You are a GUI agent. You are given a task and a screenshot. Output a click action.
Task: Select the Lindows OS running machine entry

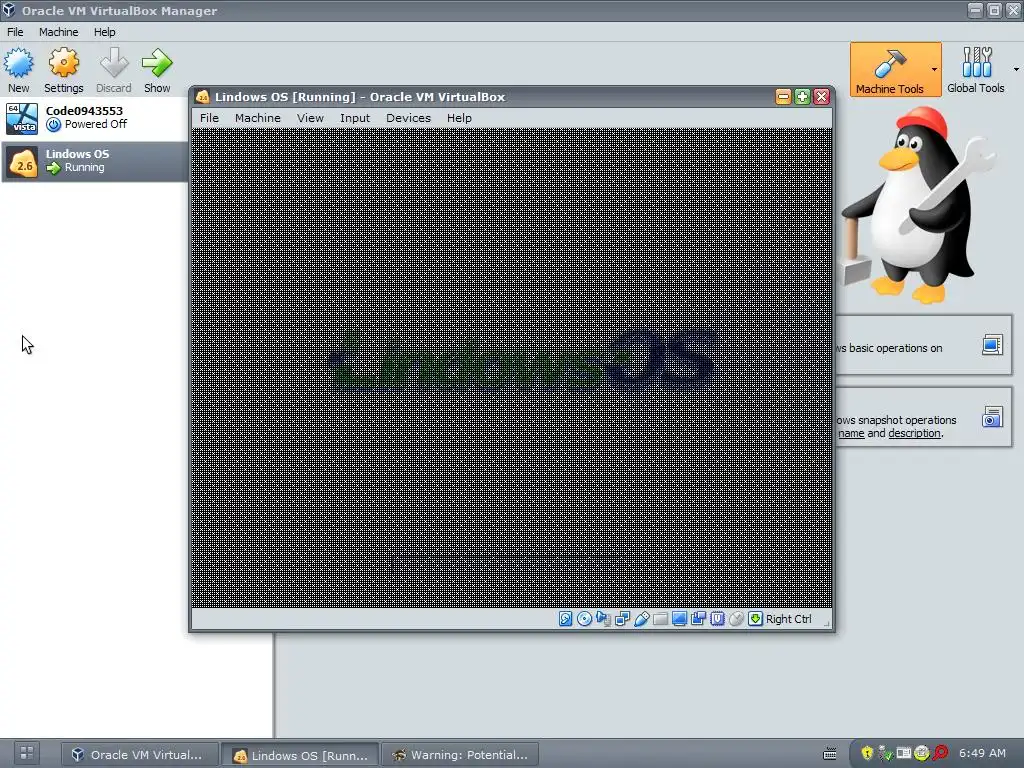(95, 161)
